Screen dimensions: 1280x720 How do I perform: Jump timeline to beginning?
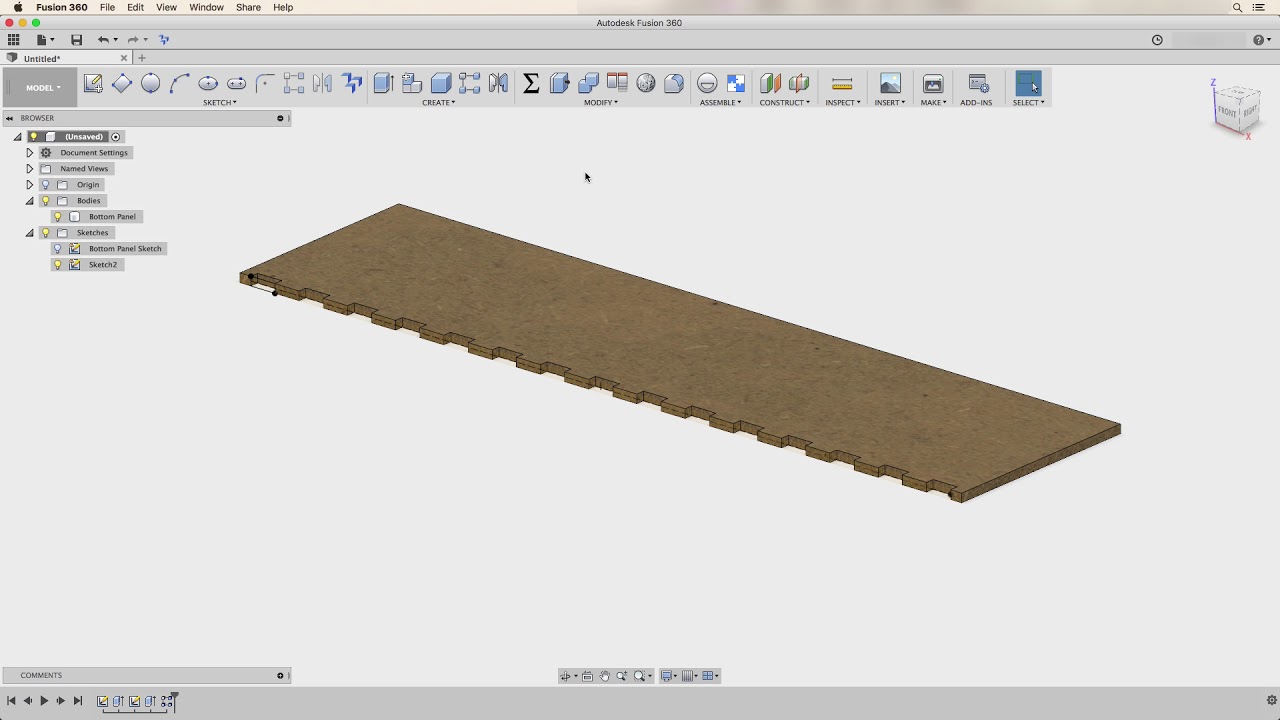pos(11,701)
